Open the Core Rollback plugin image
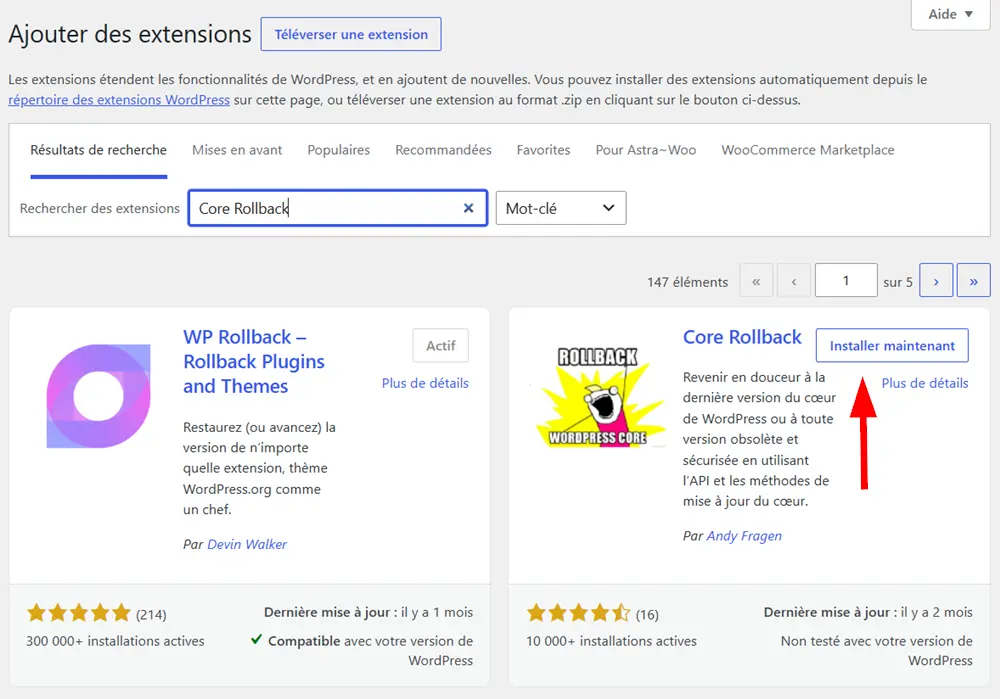Screen dimensions: 1000x699 pyautogui.click(x=598, y=396)
